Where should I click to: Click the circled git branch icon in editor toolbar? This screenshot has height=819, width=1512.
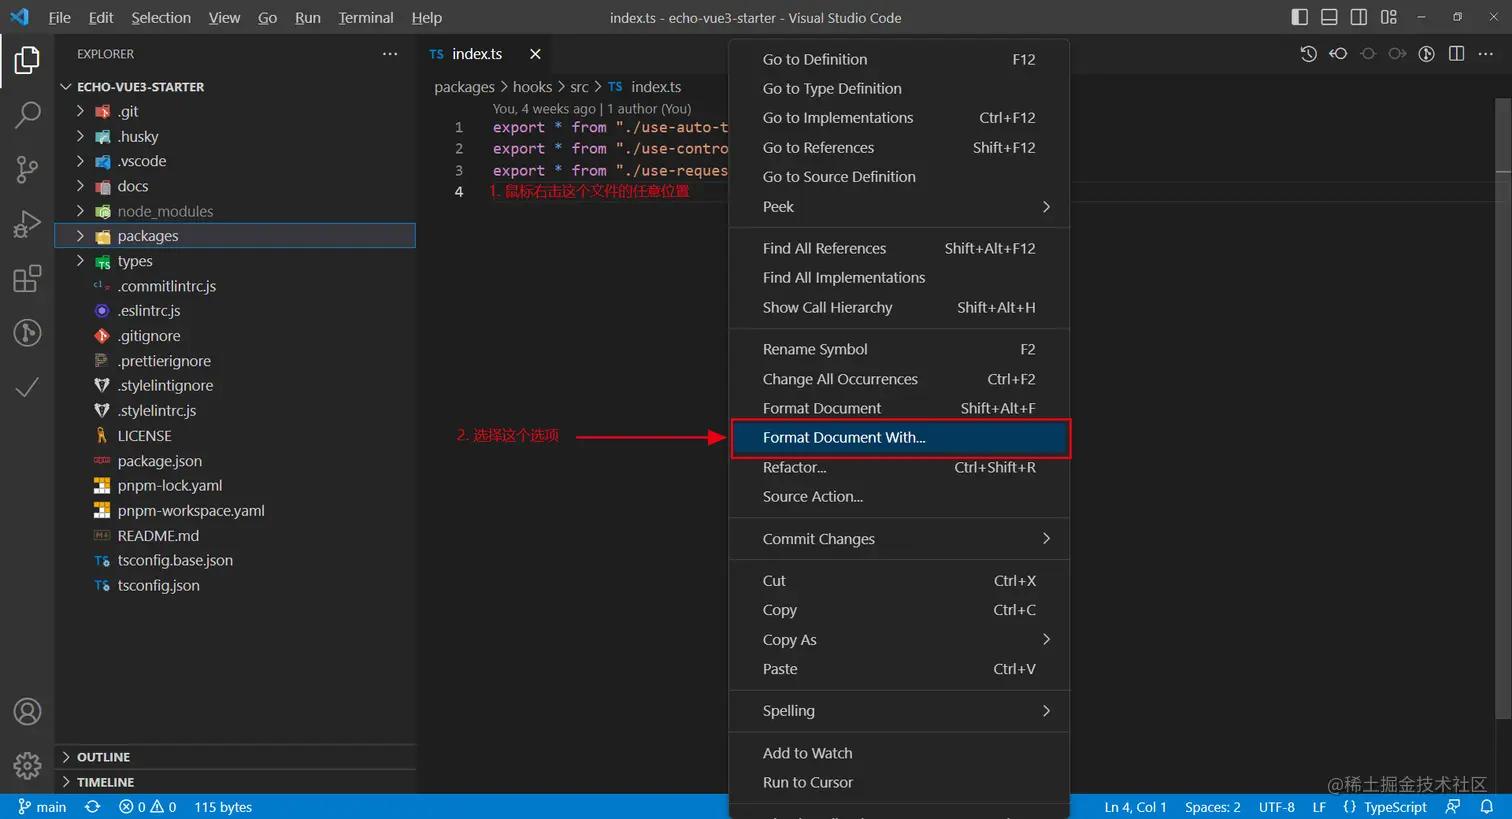[1427, 54]
